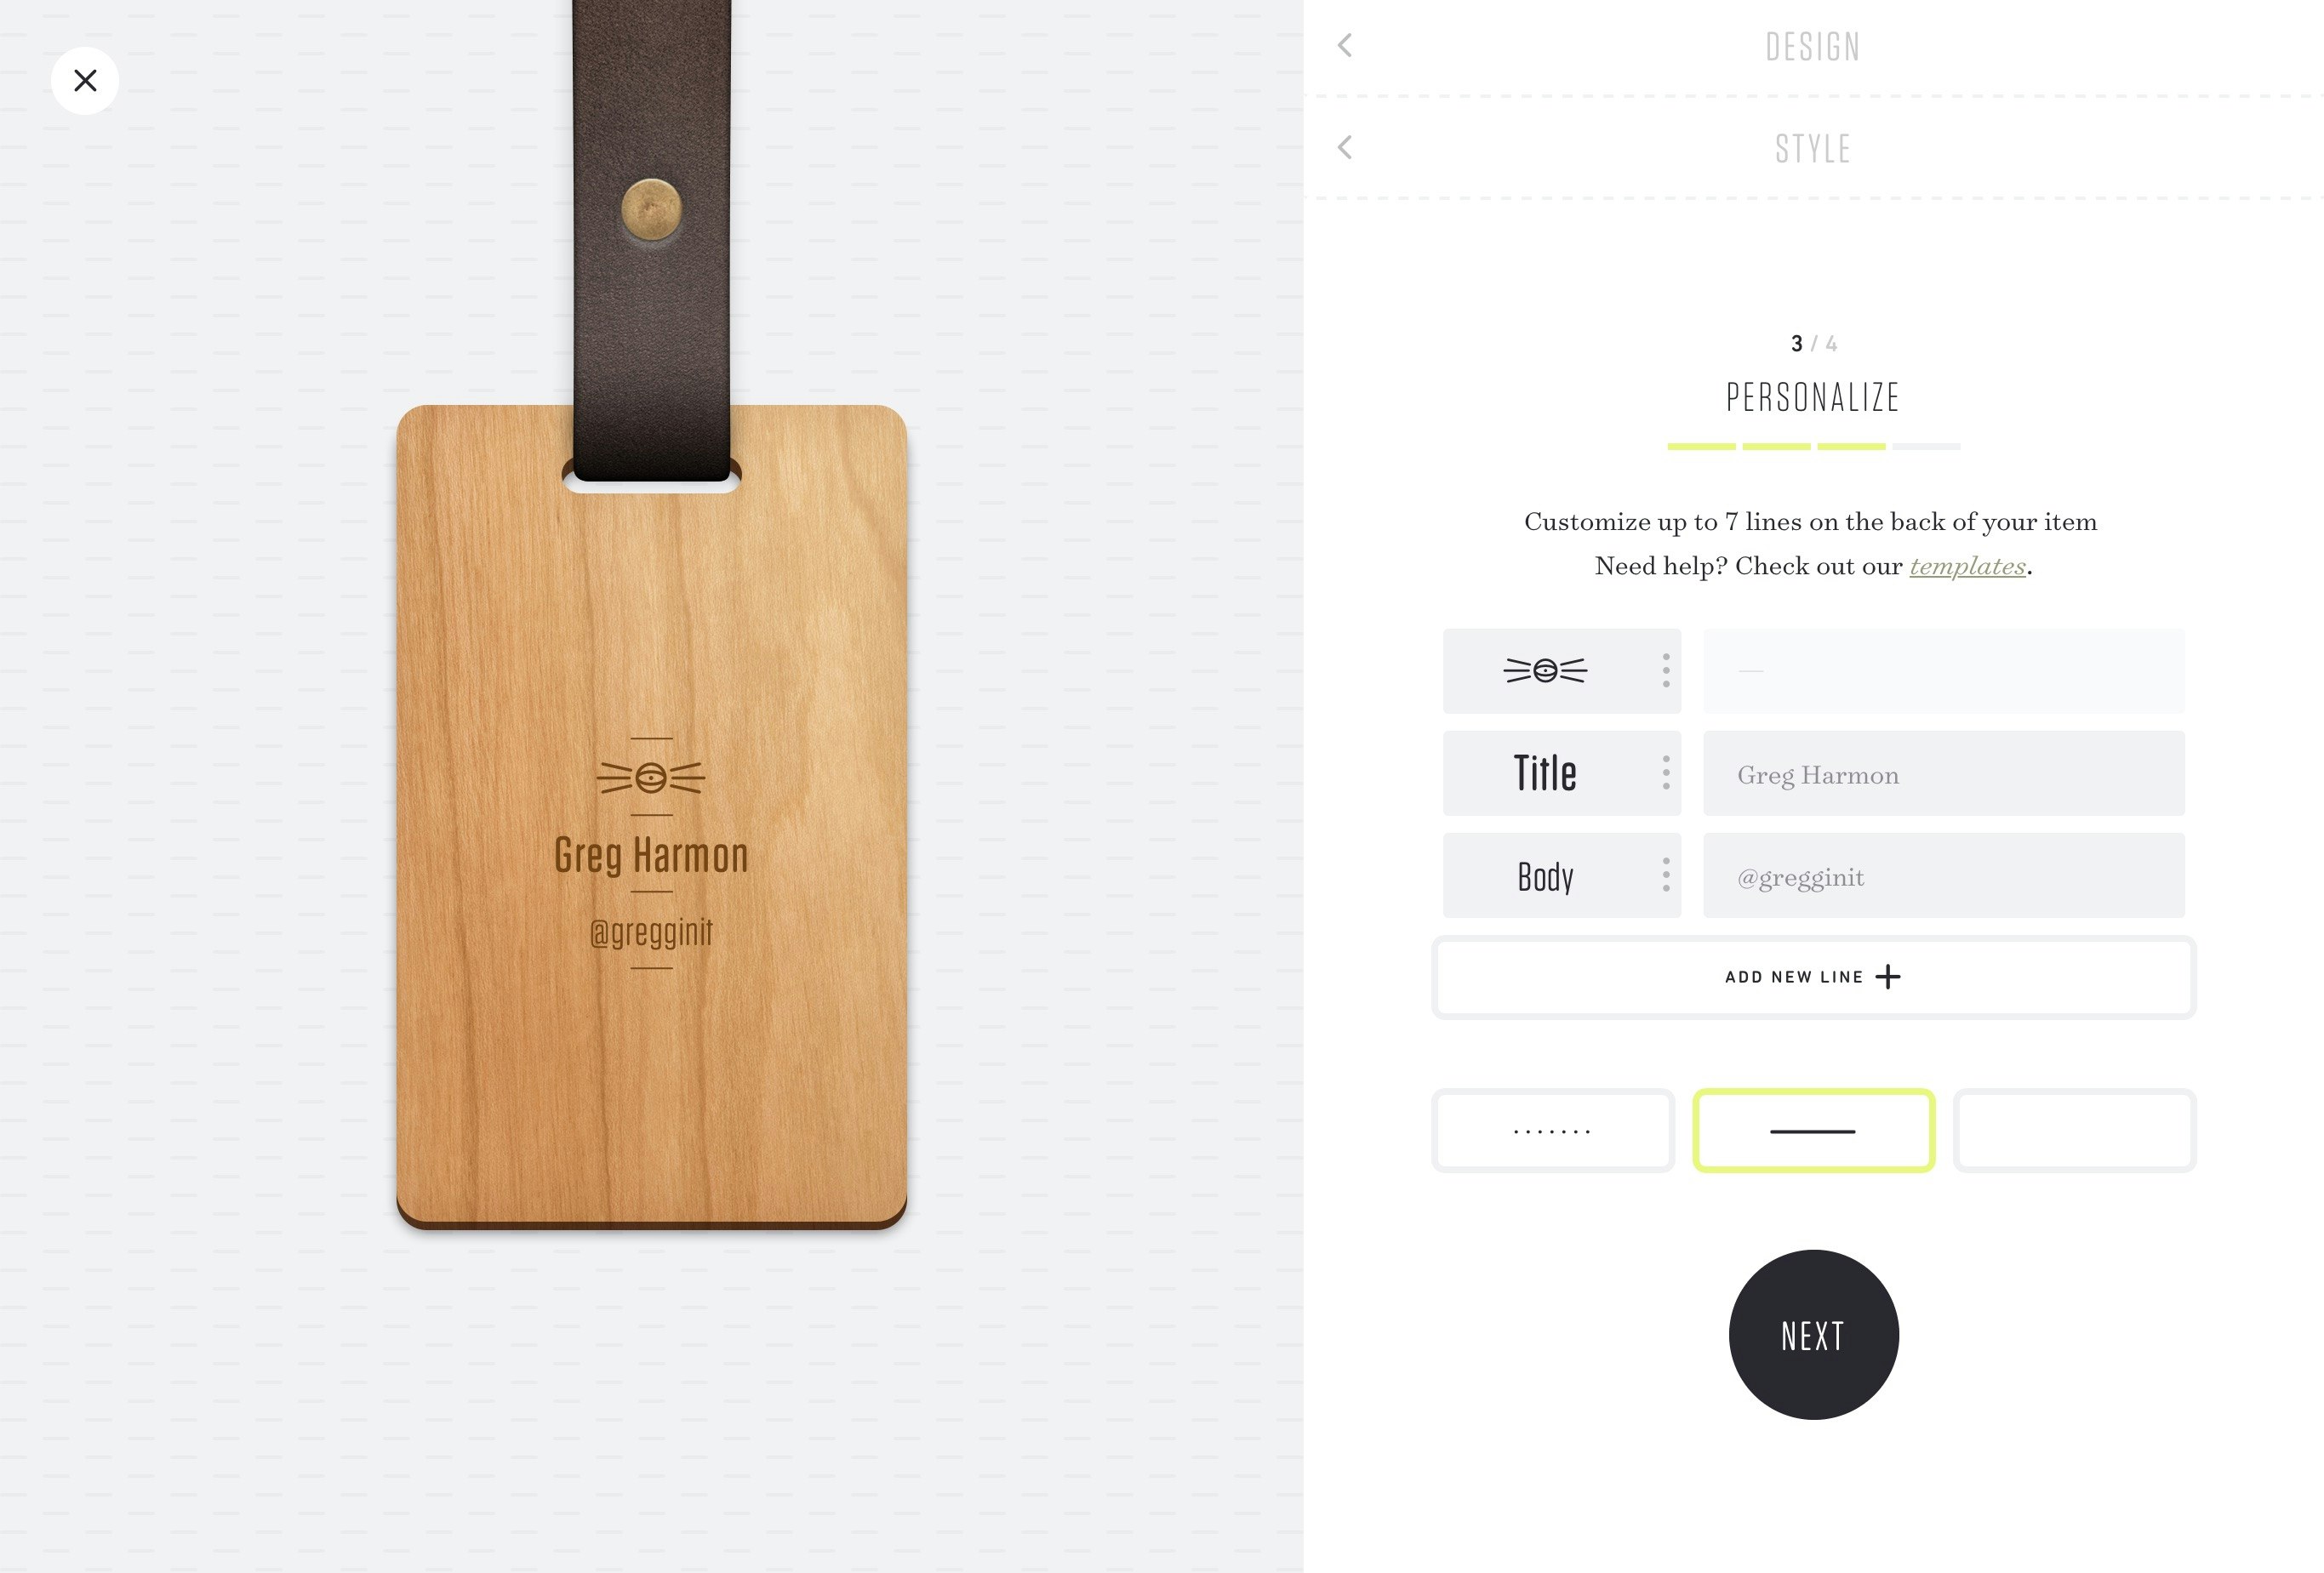The width and height of the screenshot is (2324, 1573).
Task: Select the eye emblem line type
Action: (x=1545, y=671)
